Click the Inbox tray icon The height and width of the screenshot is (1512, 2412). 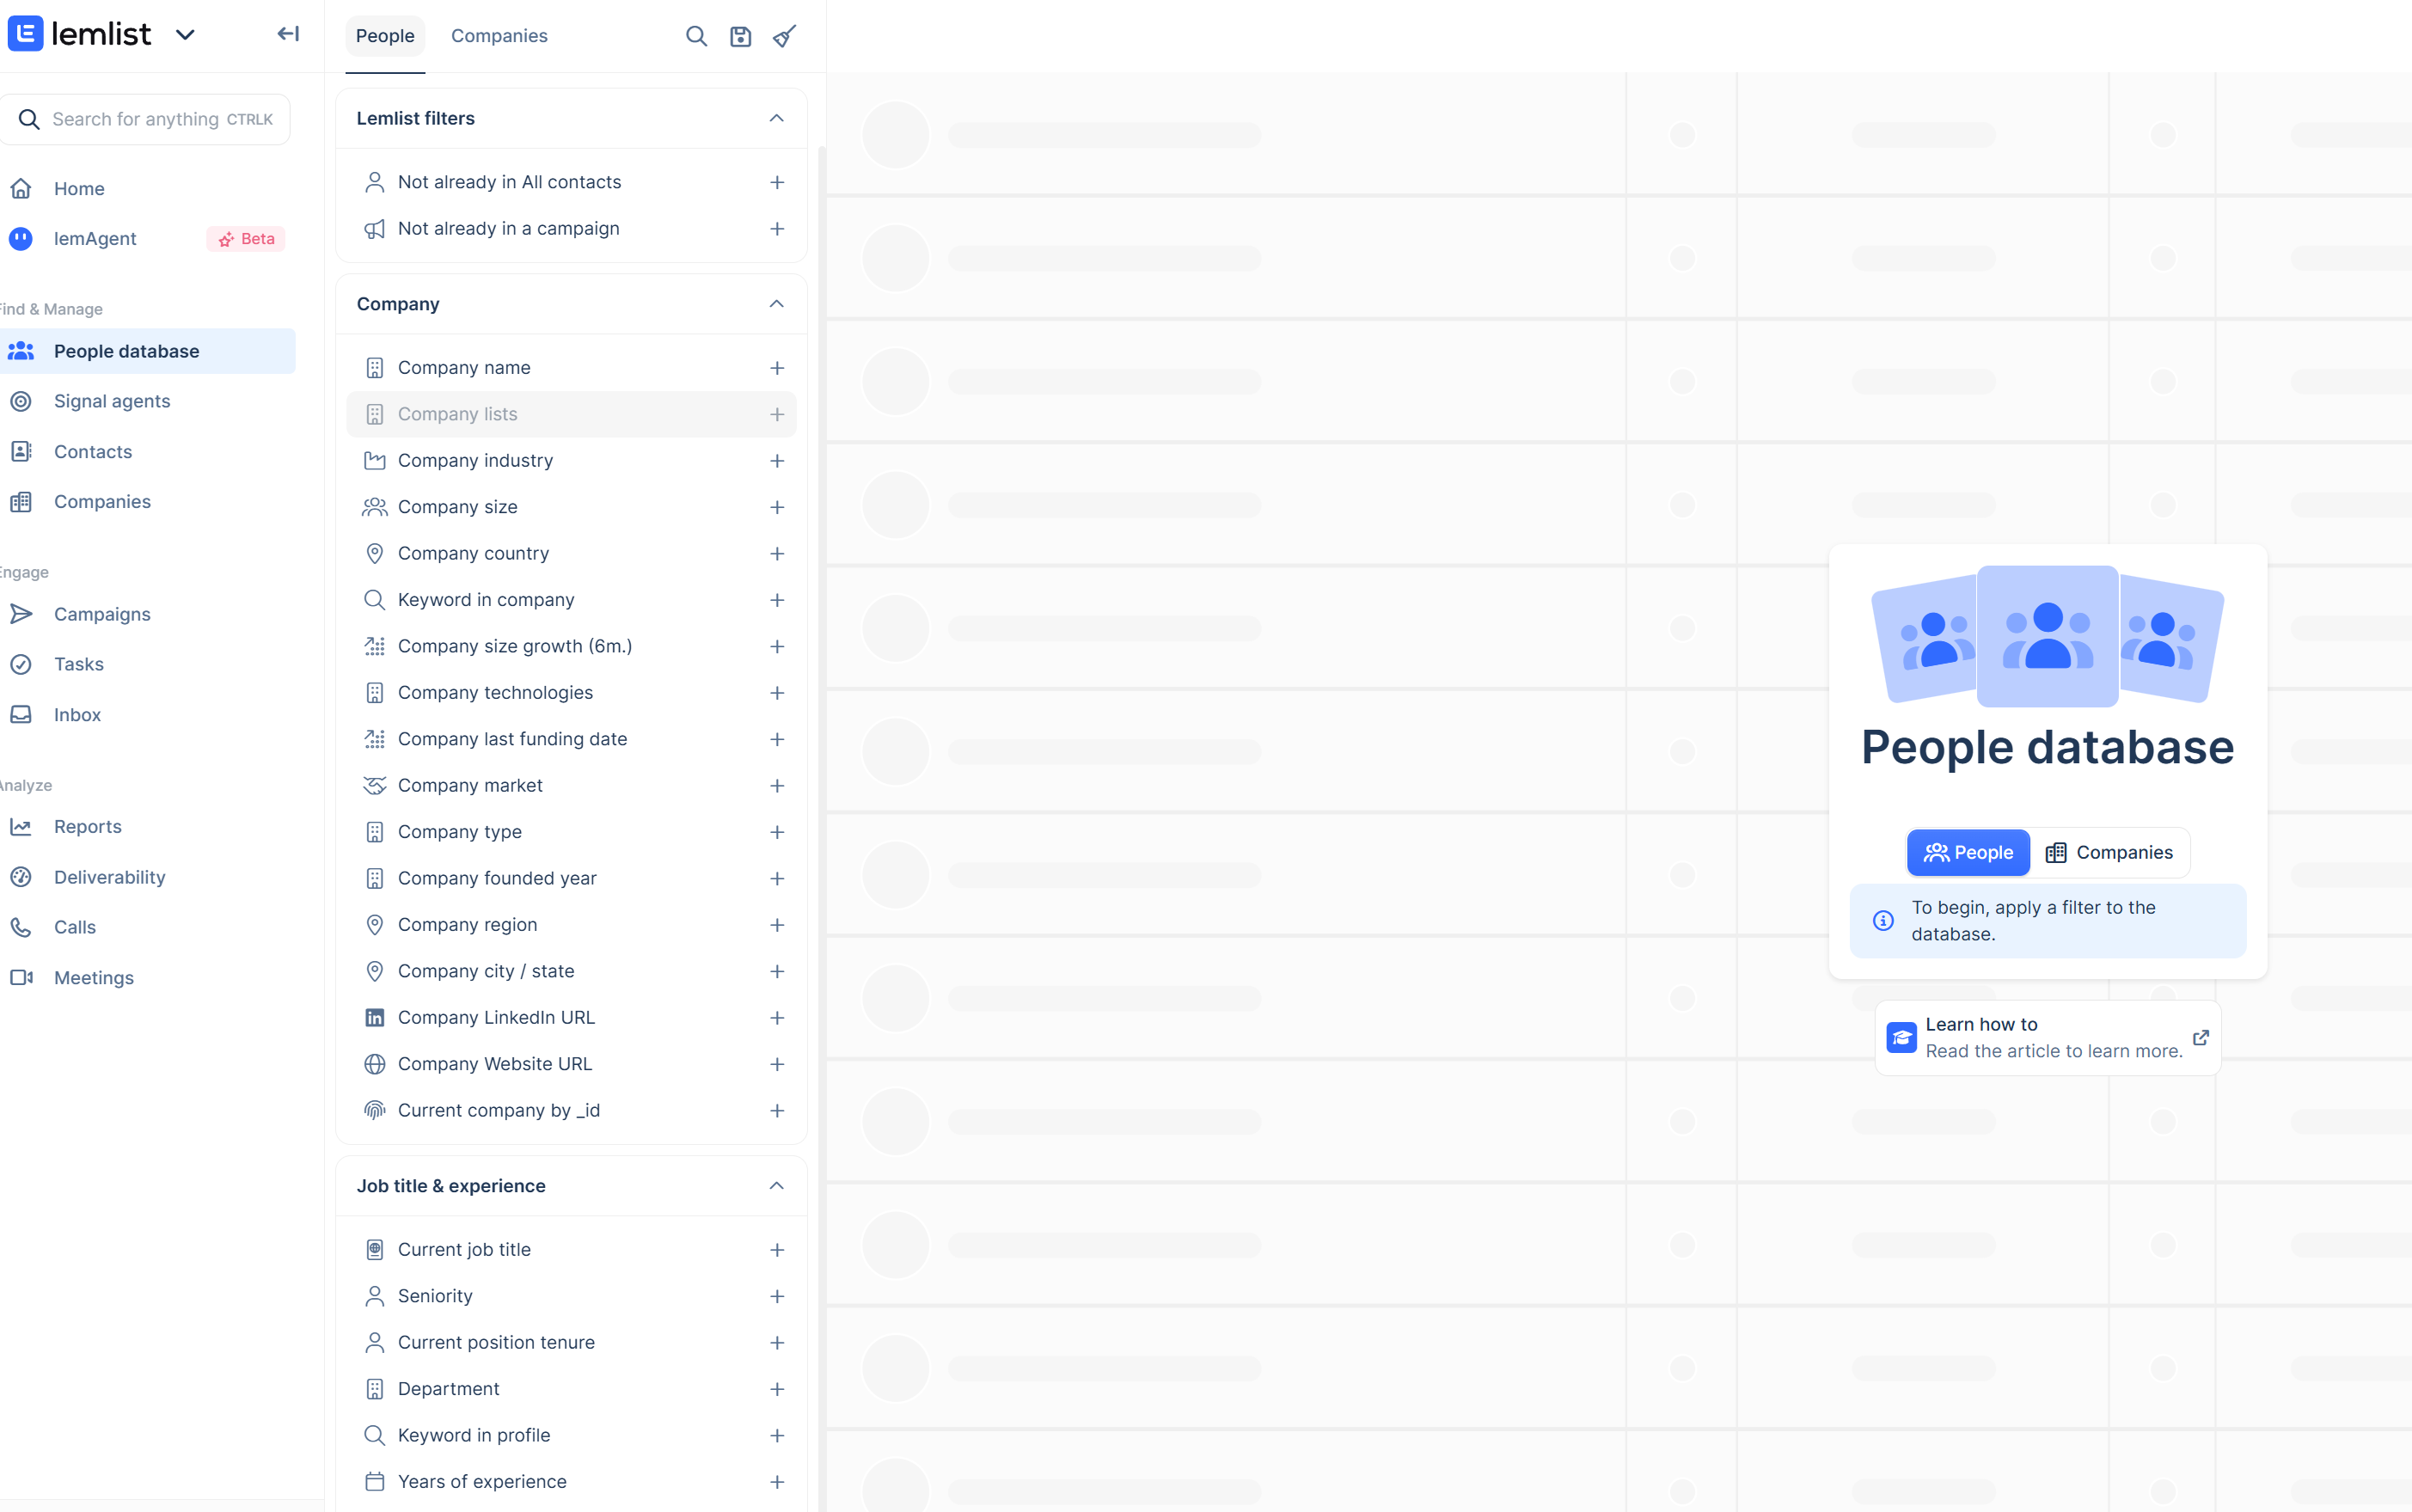(21, 714)
